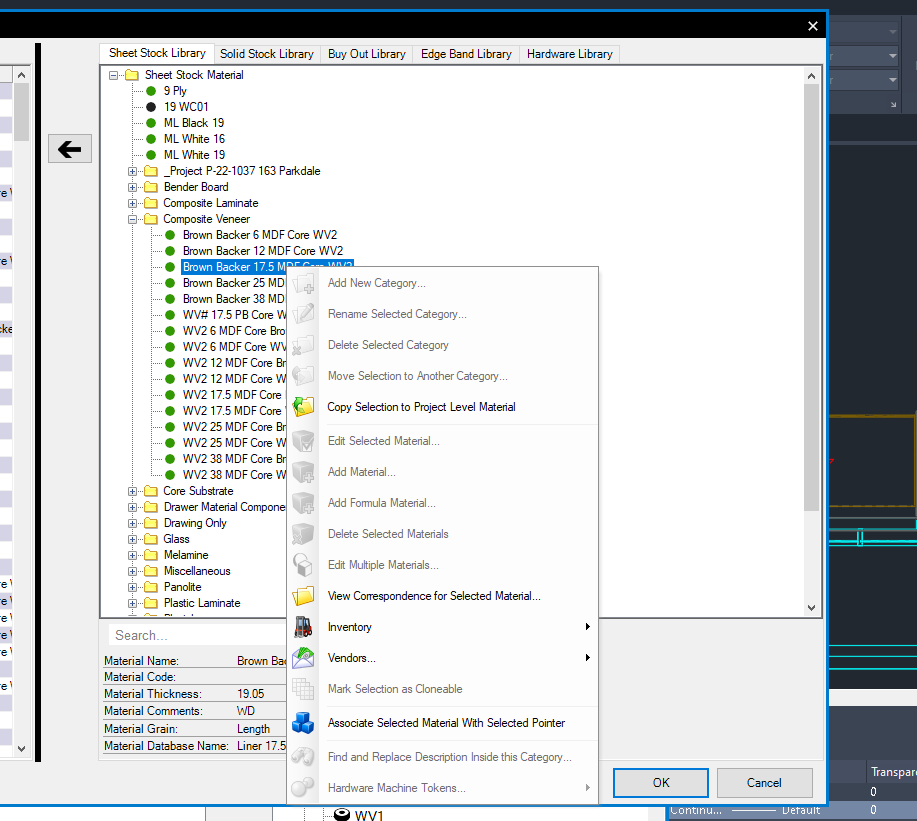Select the ML White 16 material
The height and width of the screenshot is (821, 917).
pos(194,139)
